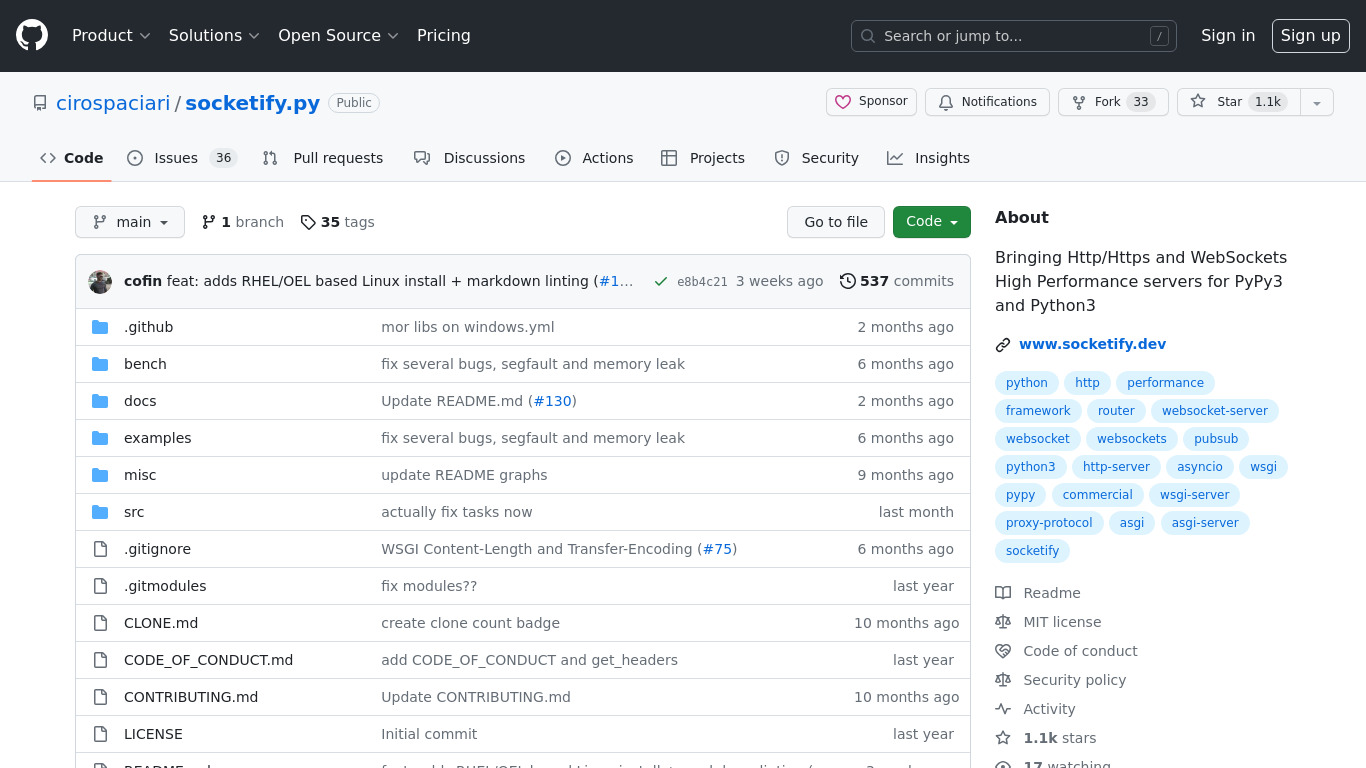Image resolution: width=1366 pixels, height=768 pixels.
Task: Open the Actions tab
Action: pyautogui.click(x=594, y=158)
